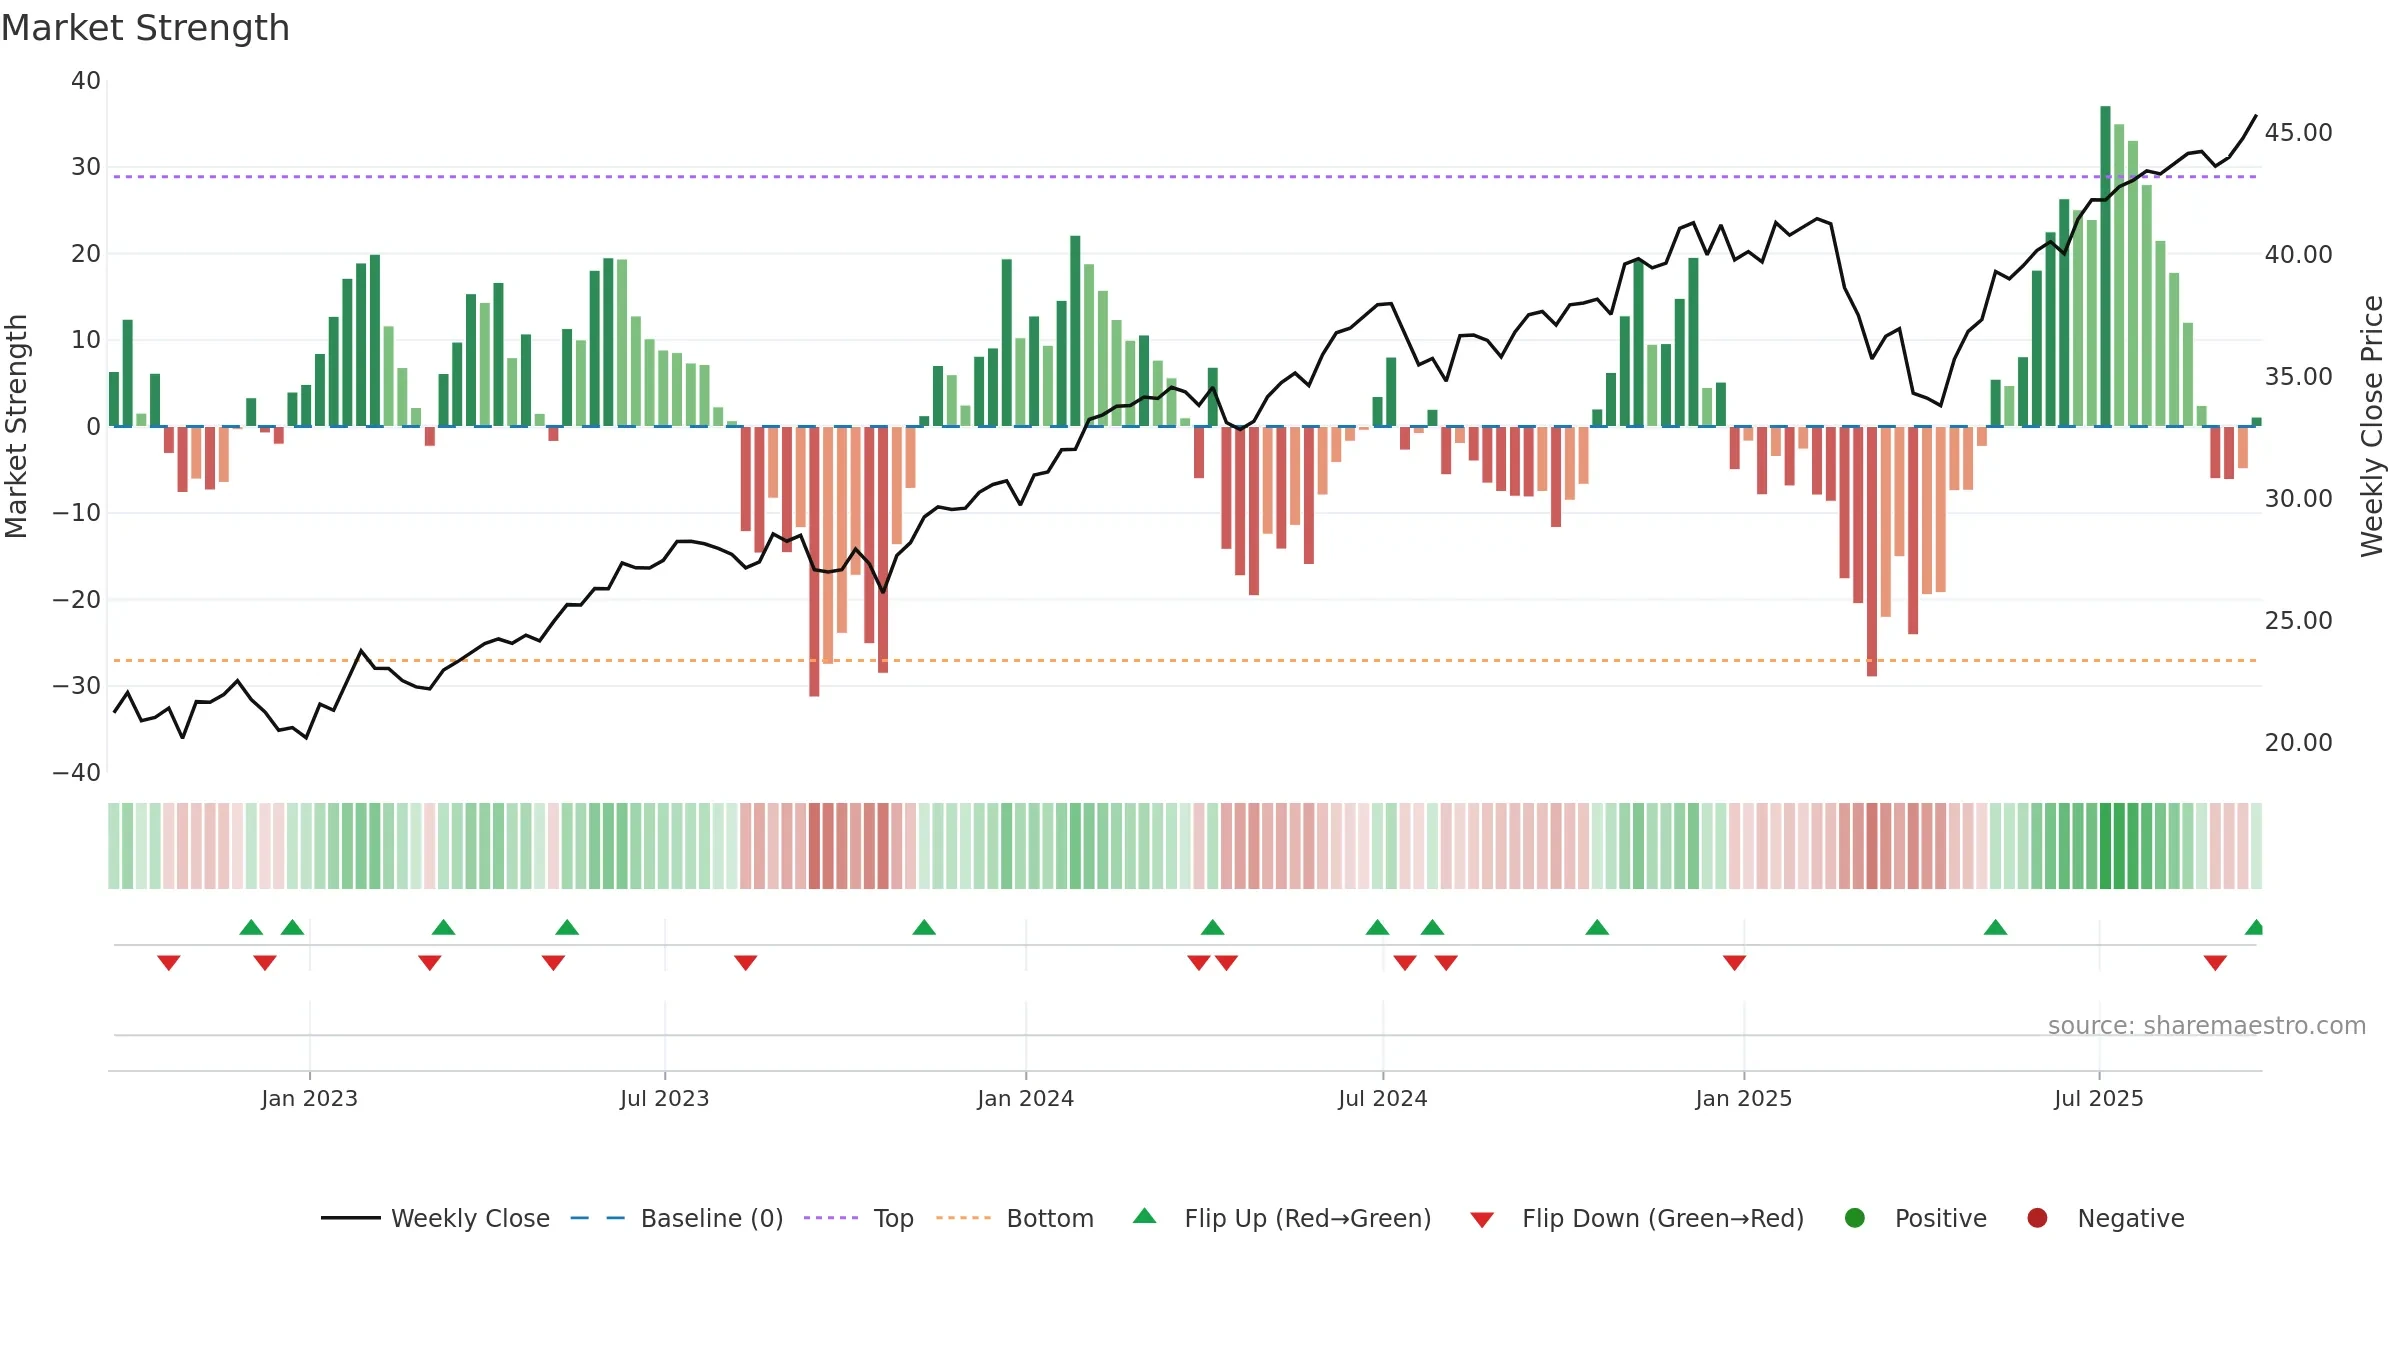Click the orange dotted Bottom threshold line in the chart
The height and width of the screenshot is (1350, 2400).
(x=1185, y=660)
